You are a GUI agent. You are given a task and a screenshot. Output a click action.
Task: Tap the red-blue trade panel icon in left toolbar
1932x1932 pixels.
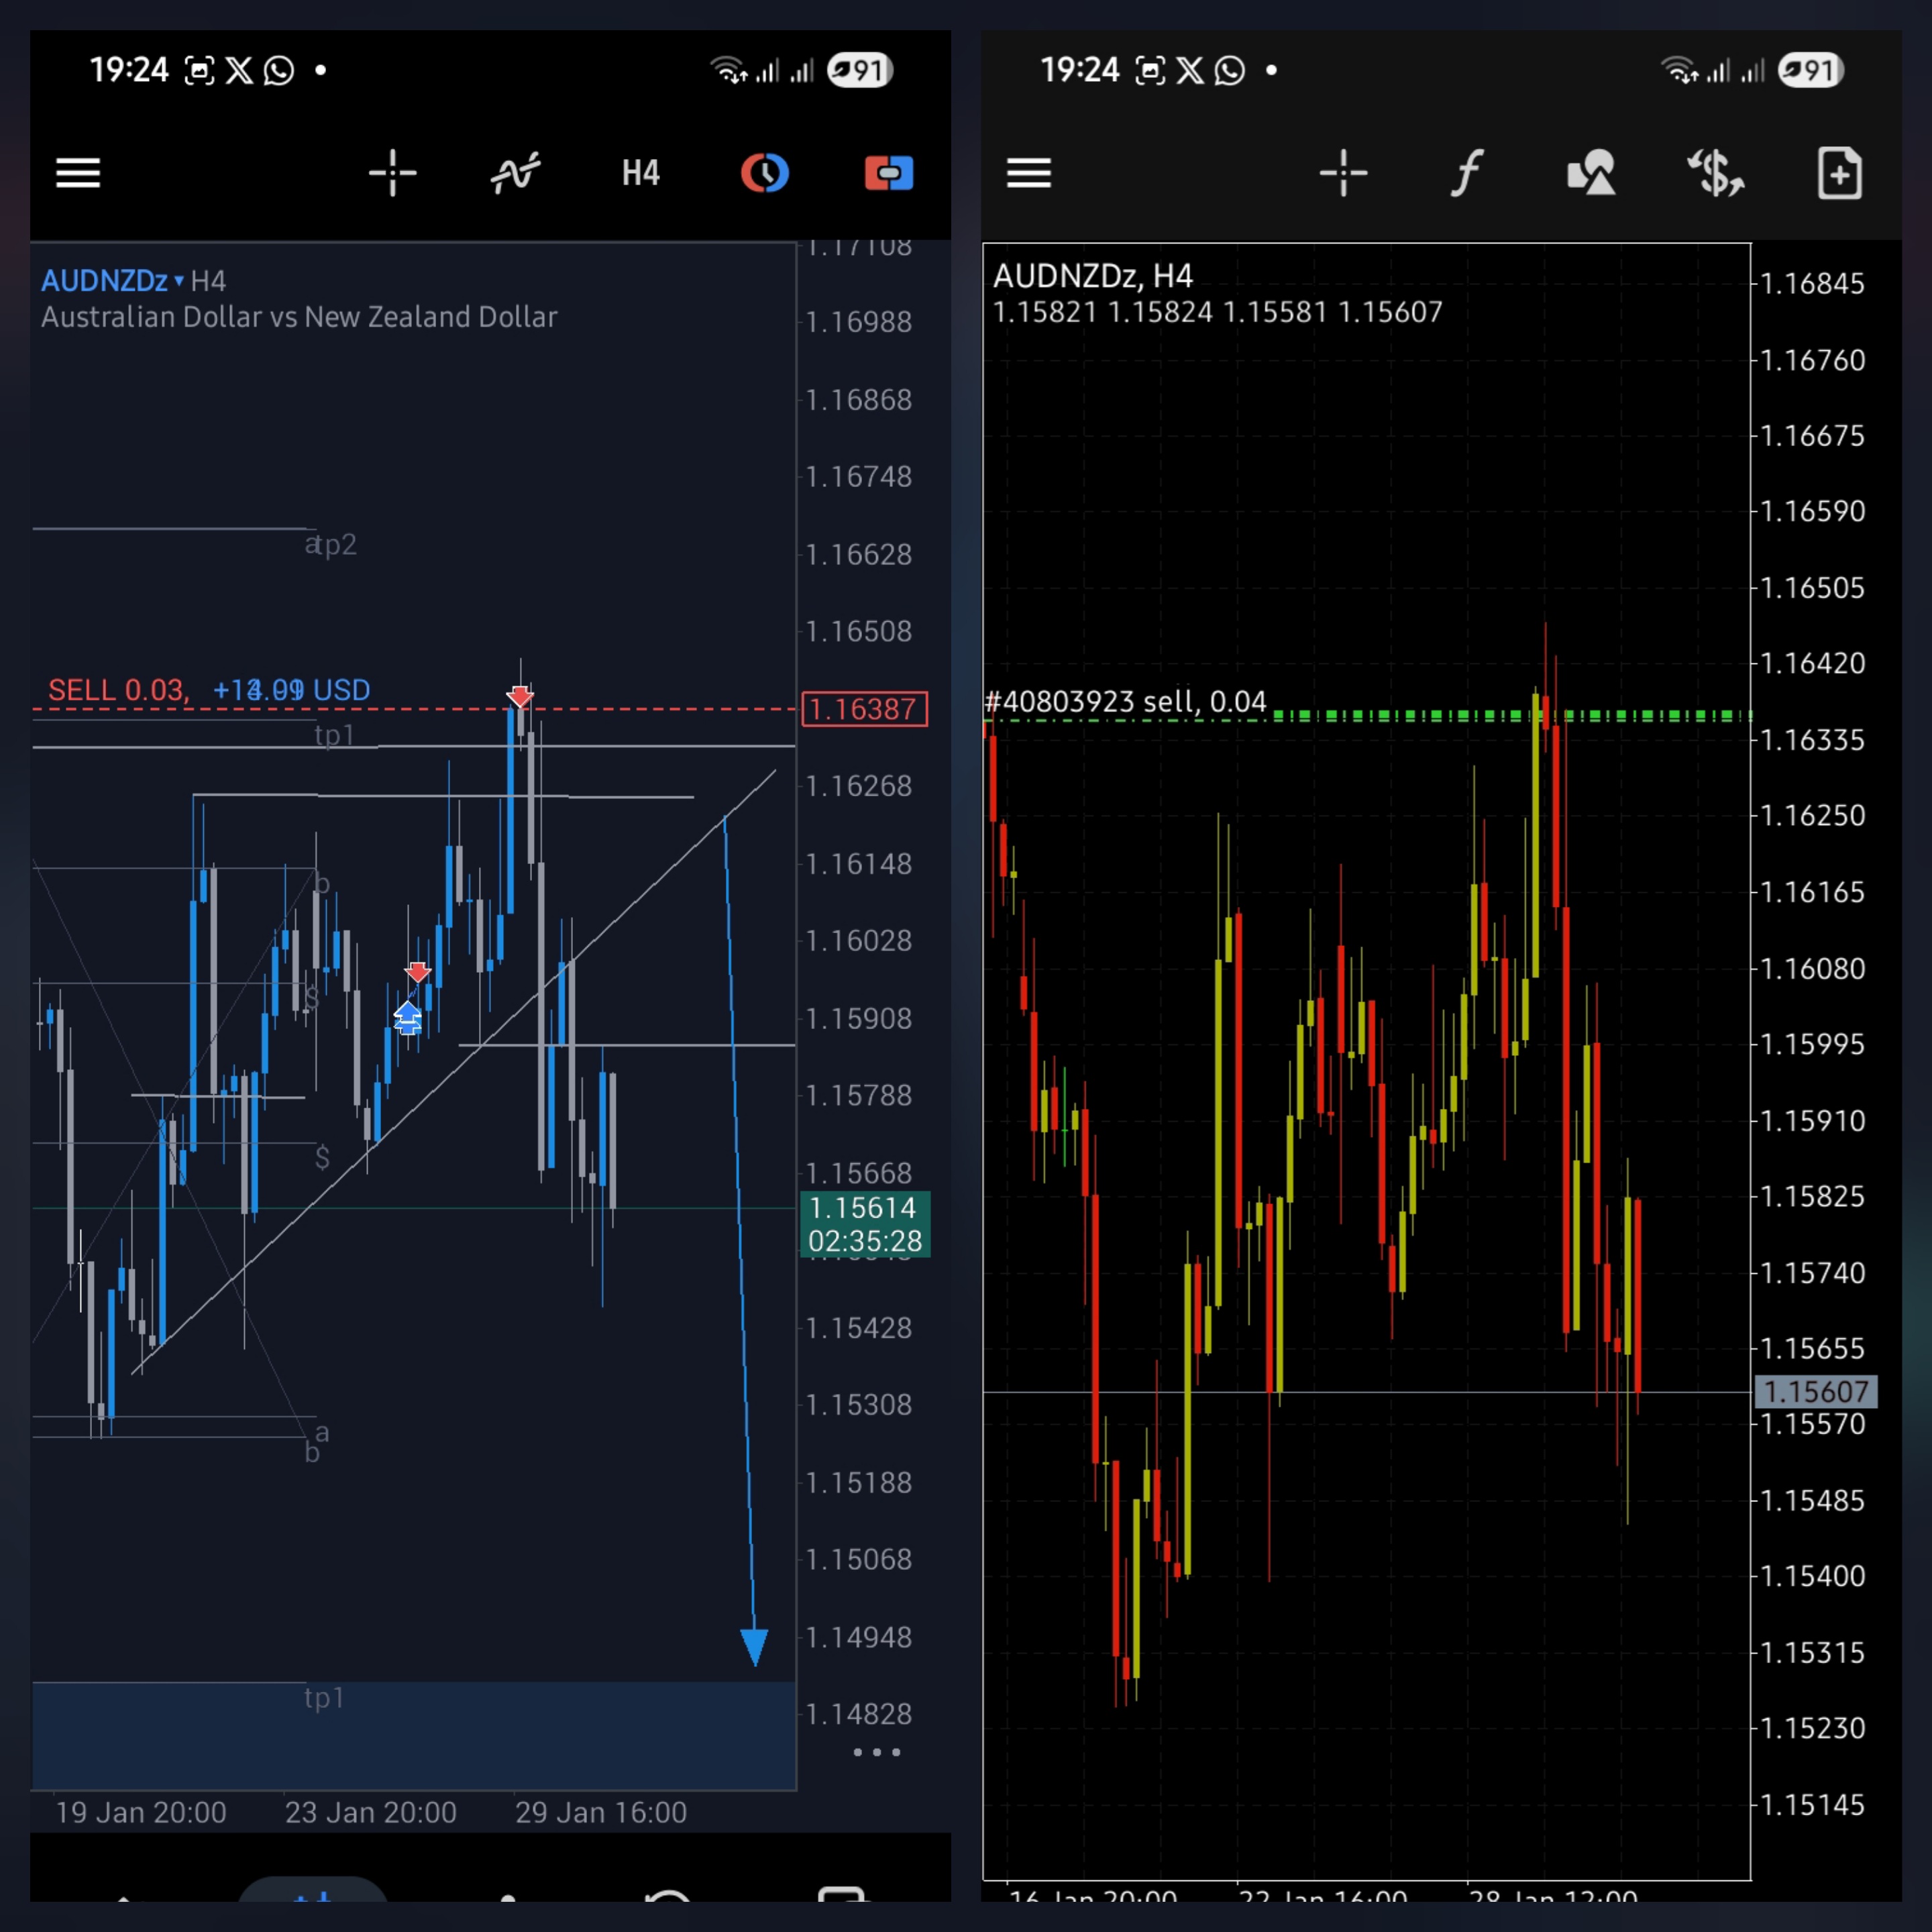pyautogui.click(x=889, y=173)
